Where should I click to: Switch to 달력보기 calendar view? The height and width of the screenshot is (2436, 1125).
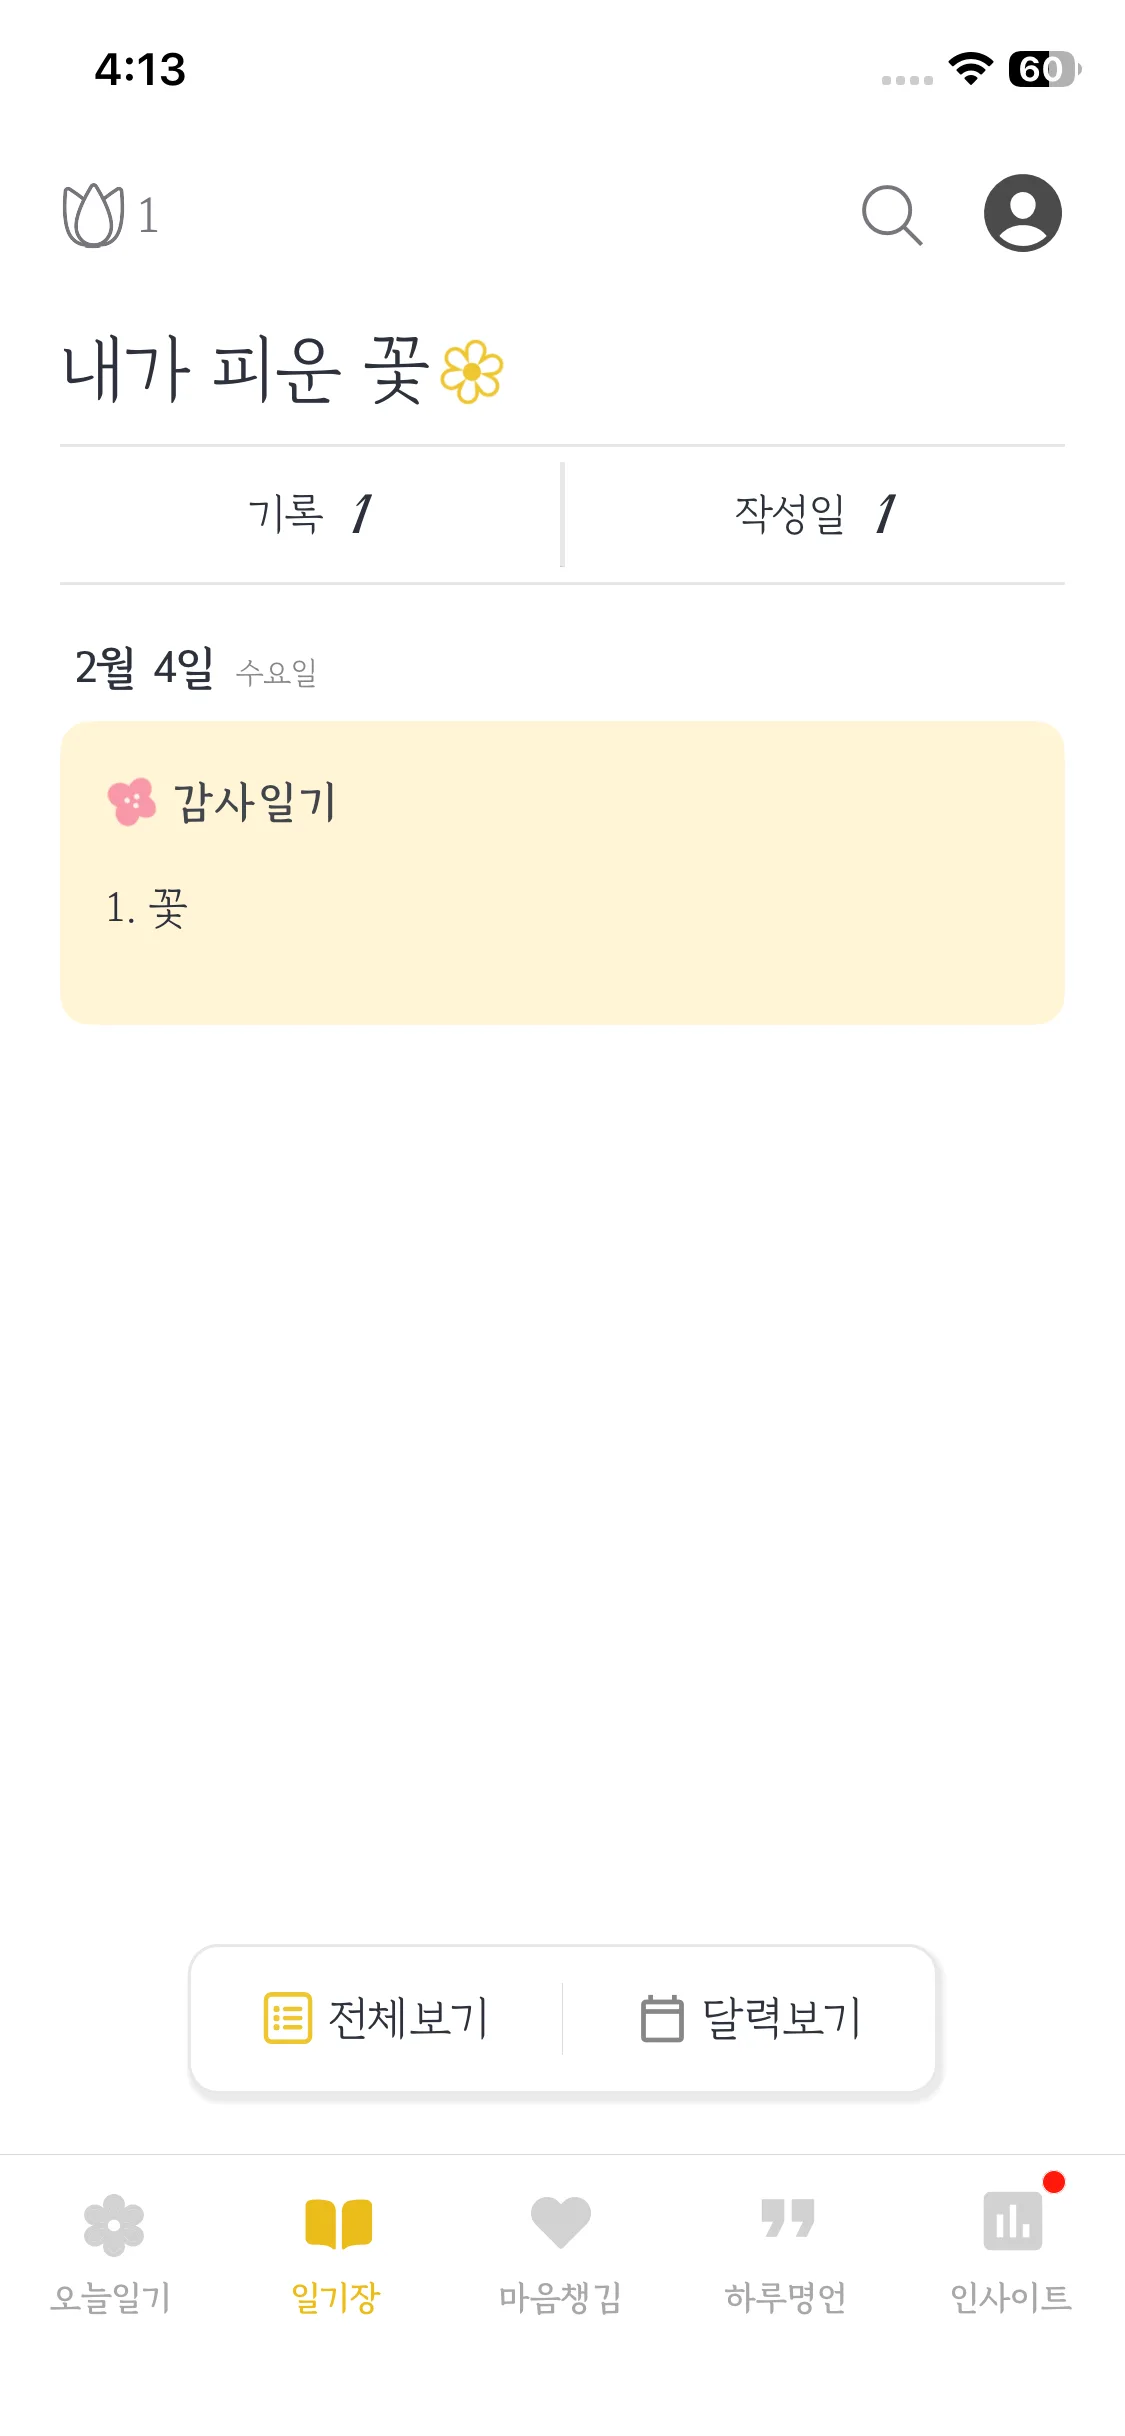750,2018
